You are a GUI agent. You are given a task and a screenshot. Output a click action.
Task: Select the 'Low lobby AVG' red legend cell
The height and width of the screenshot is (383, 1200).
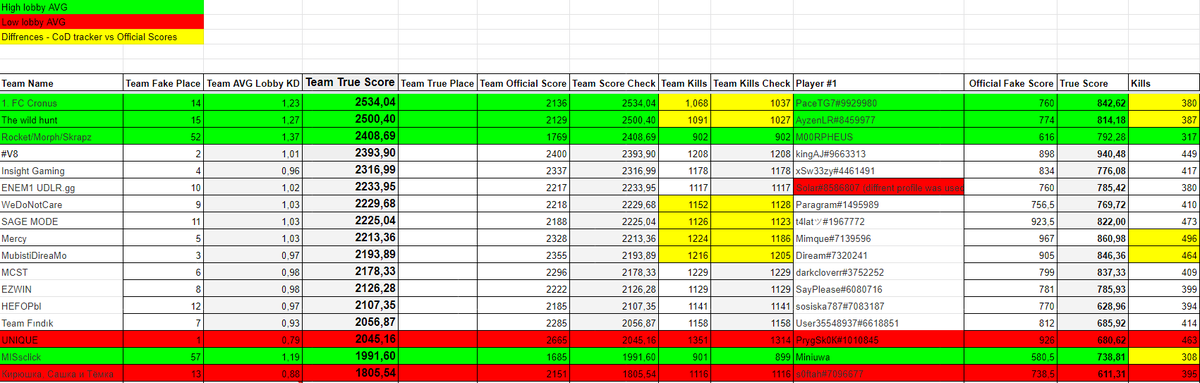[x=101, y=22]
